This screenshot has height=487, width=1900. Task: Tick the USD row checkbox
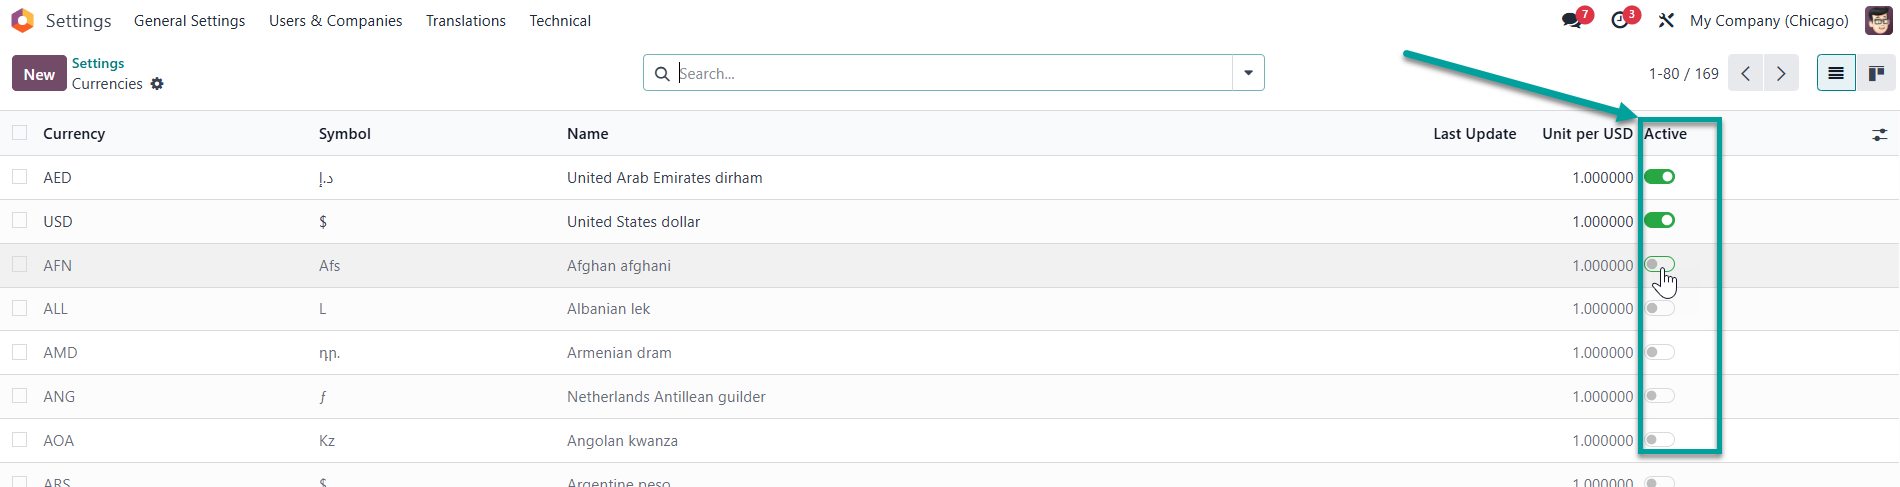click(x=20, y=220)
